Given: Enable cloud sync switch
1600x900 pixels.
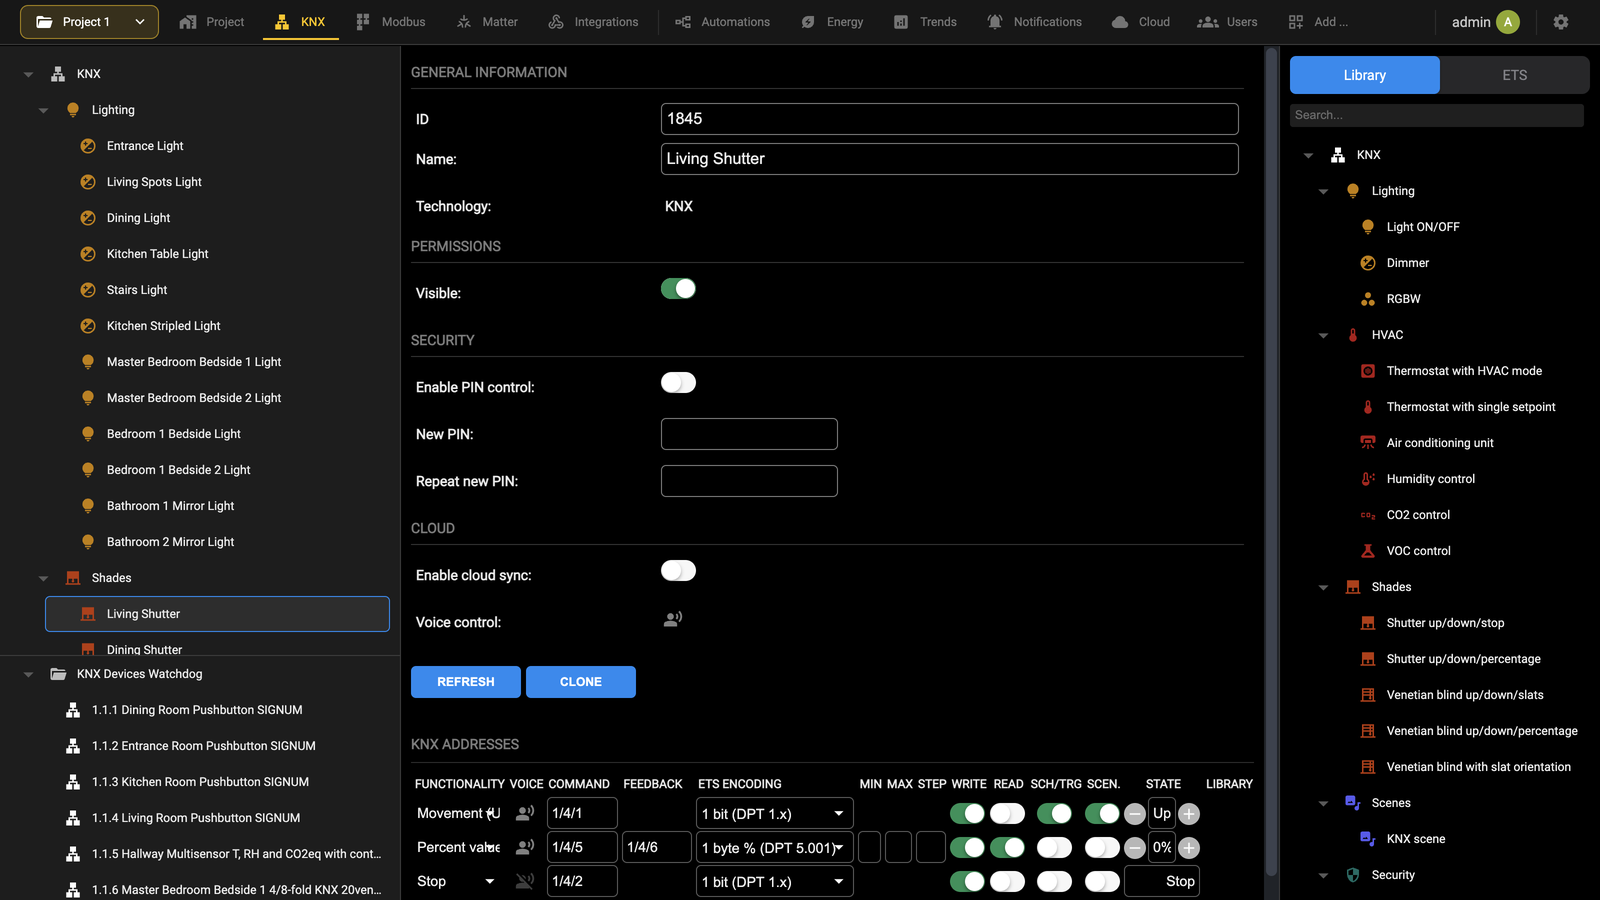Looking at the screenshot, I should [678, 571].
